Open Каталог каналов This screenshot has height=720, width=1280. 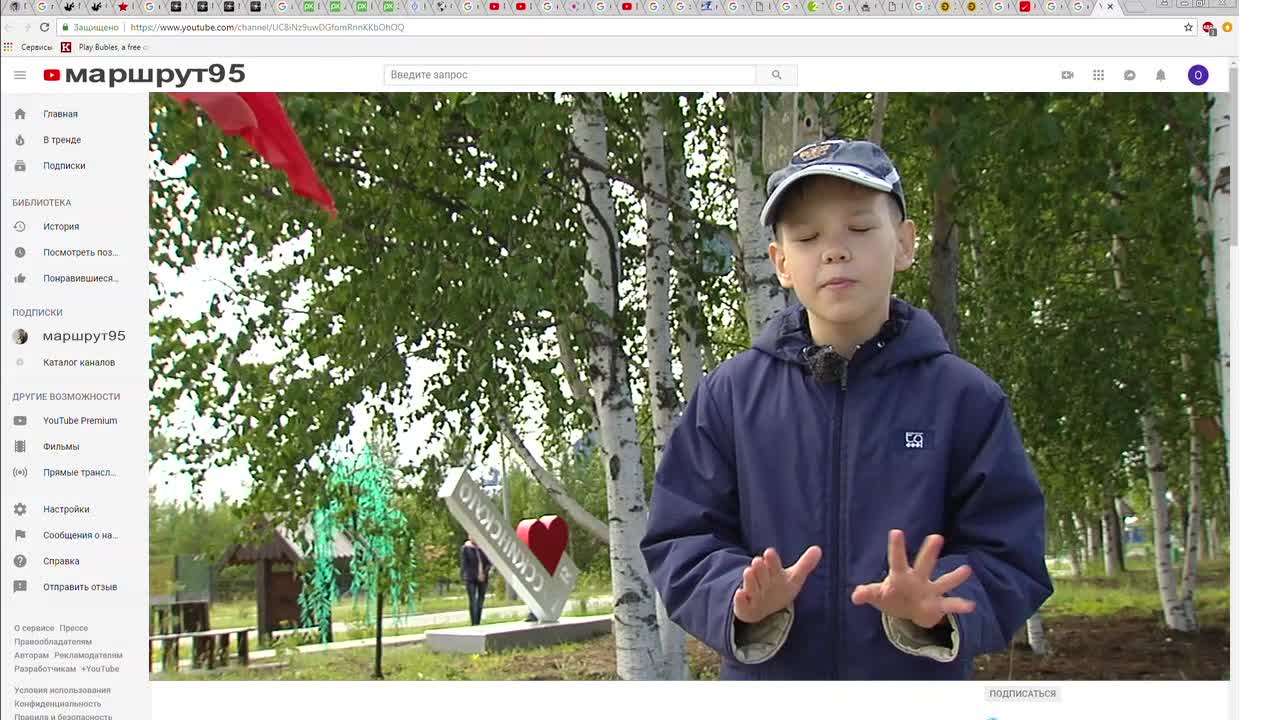click(79, 362)
